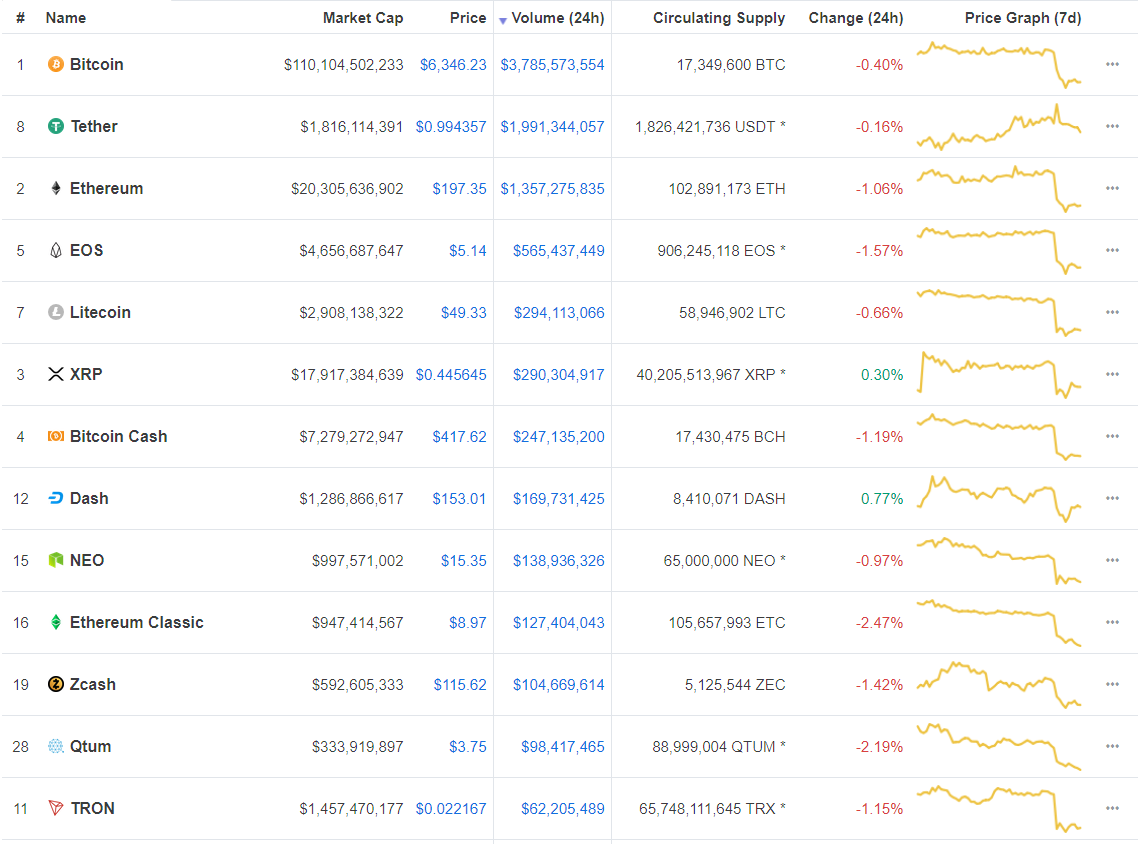Screen dimensions: 1148x844
Task: Open the Ethereum Classic name link
Action: click(137, 622)
